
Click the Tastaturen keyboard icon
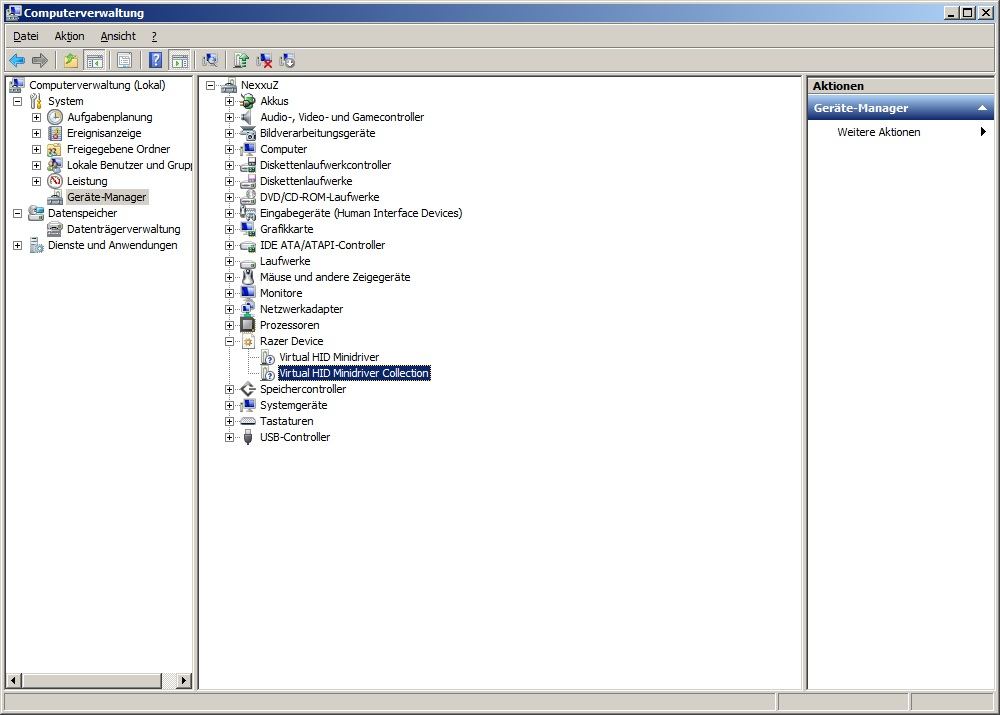point(247,421)
